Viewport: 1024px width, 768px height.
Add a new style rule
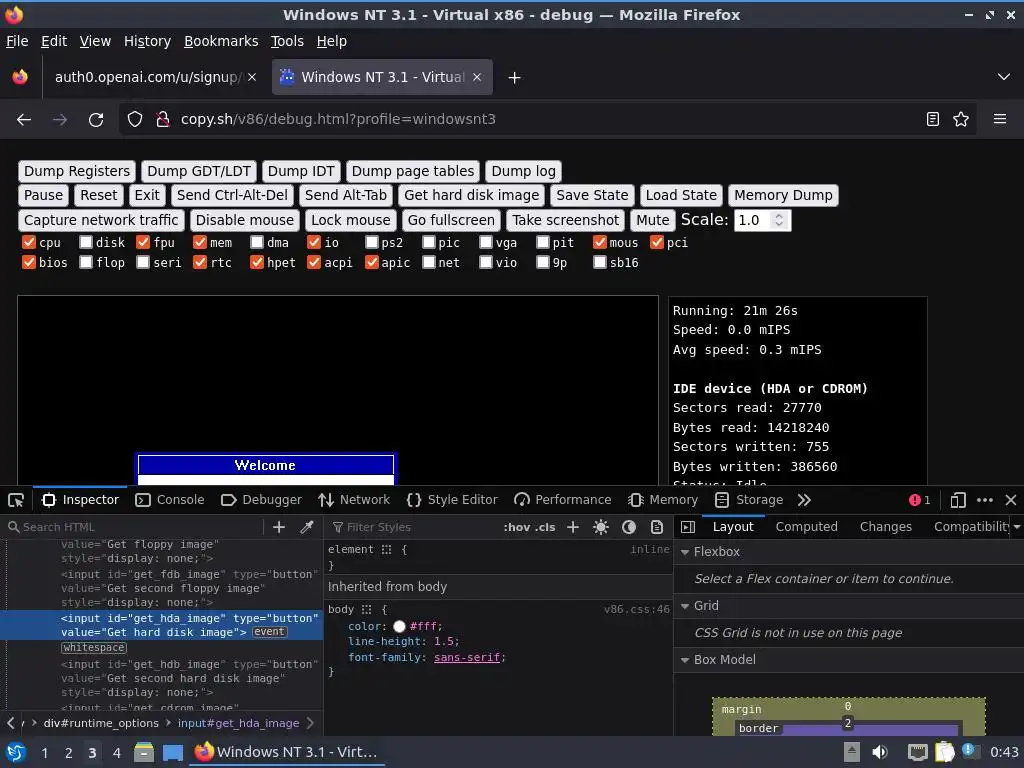click(x=573, y=527)
